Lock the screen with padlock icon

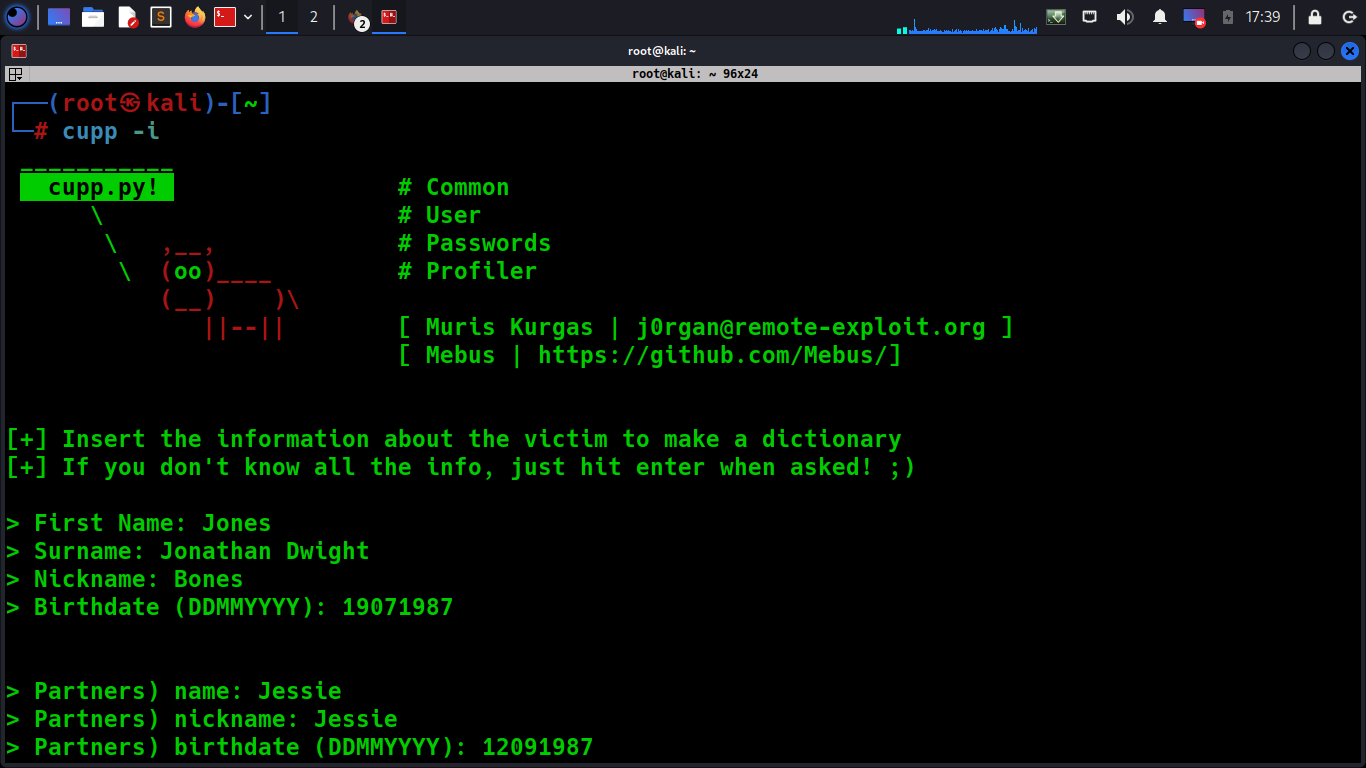[x=1315, y=17]
